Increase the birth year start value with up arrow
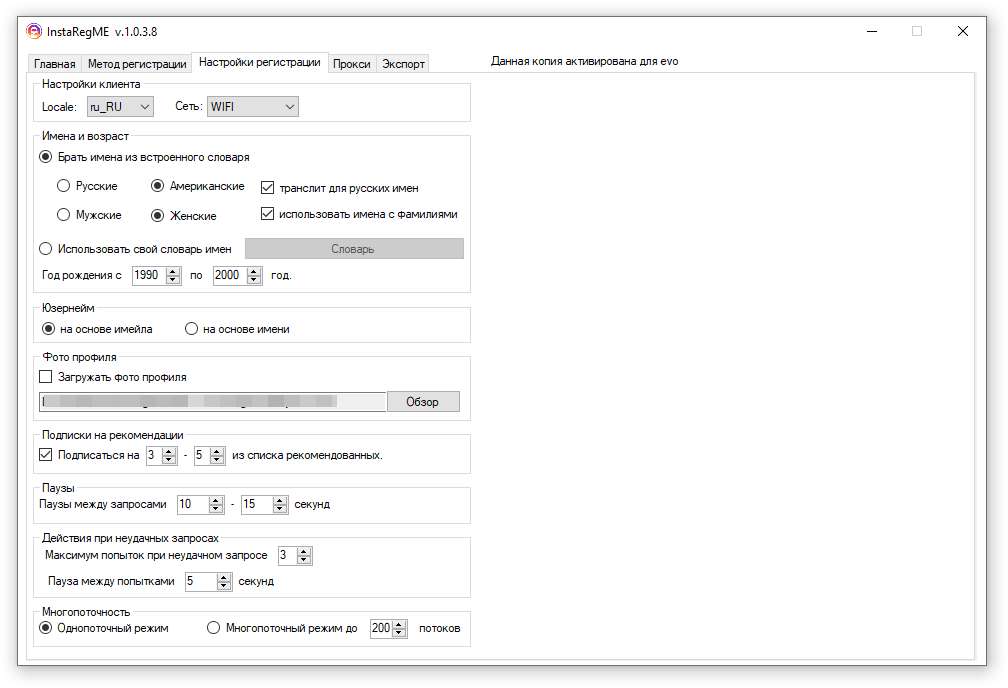 173,271
